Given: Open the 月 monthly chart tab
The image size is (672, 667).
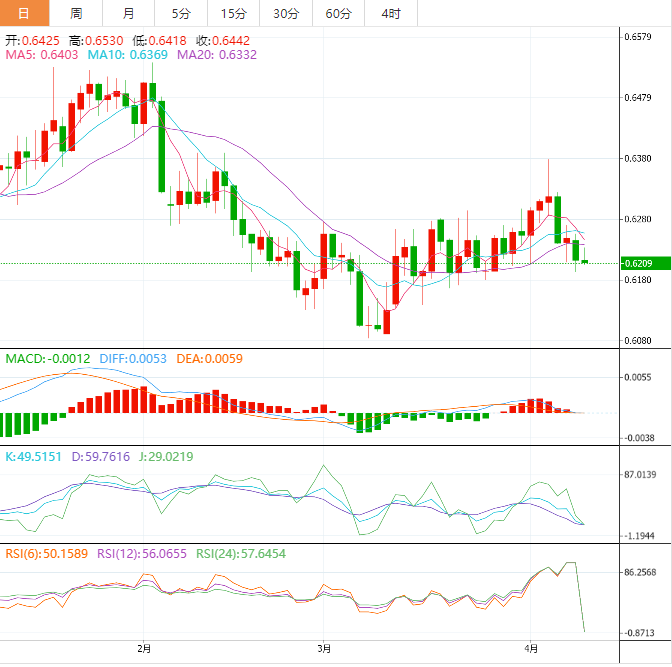Looking at the screenshot, I should tap(128, 14).
